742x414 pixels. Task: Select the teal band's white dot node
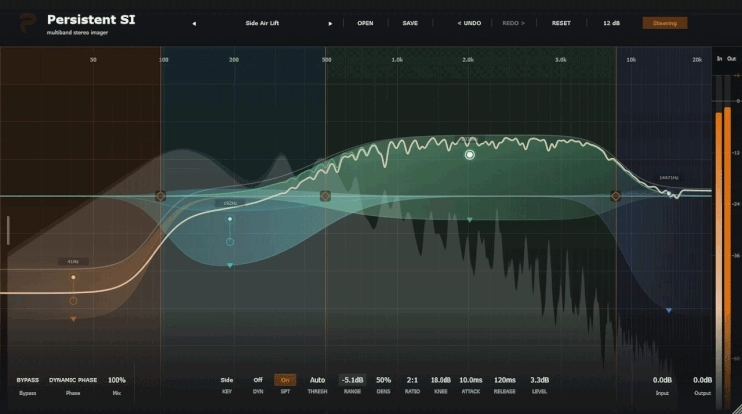230,219
